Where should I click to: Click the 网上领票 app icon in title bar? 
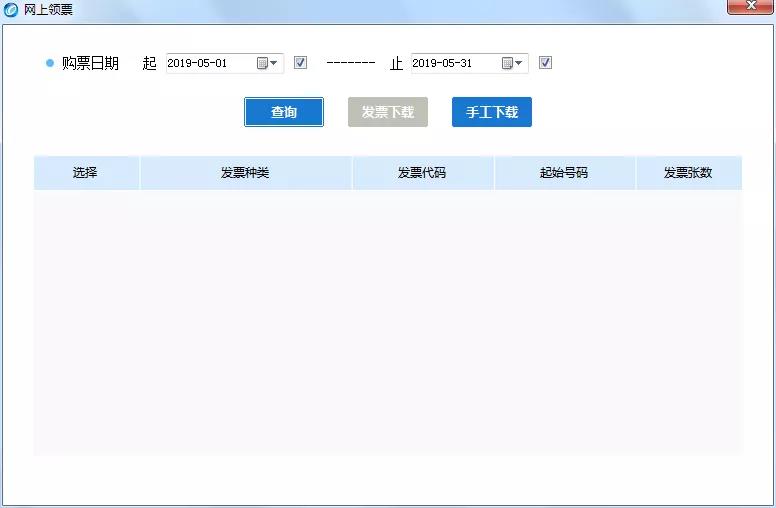11,10
